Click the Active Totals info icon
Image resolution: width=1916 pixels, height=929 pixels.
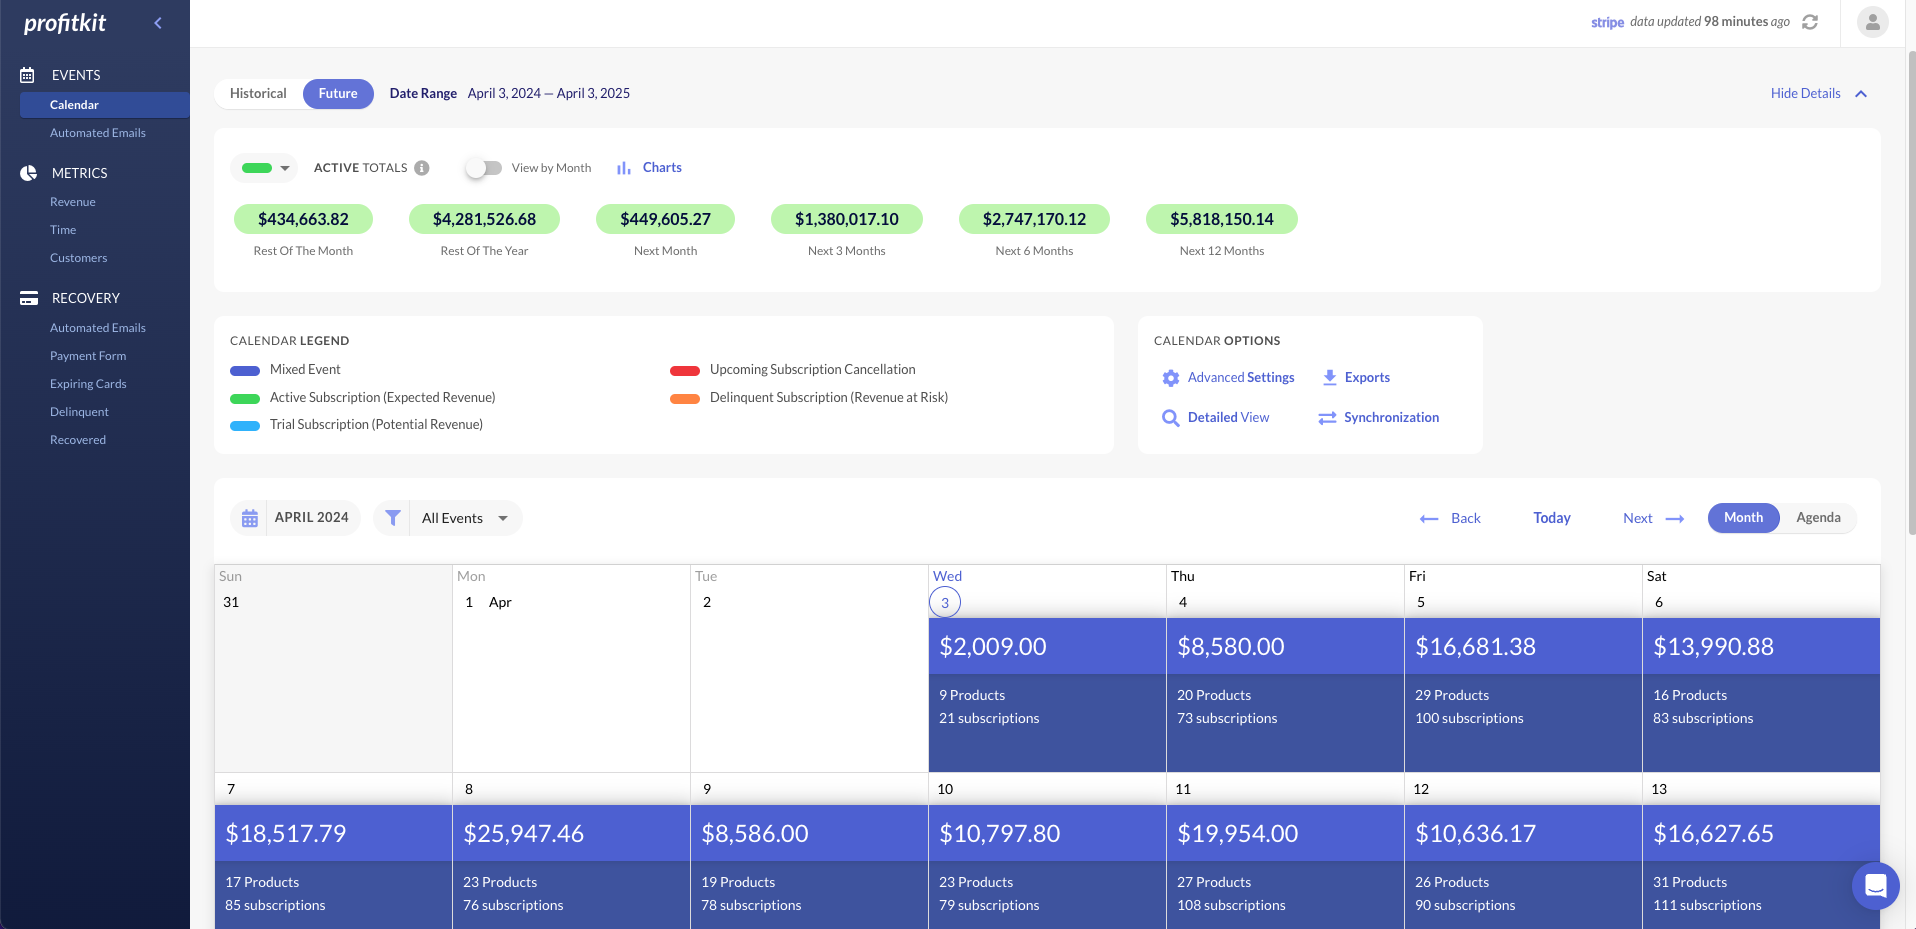coord(422,168)
